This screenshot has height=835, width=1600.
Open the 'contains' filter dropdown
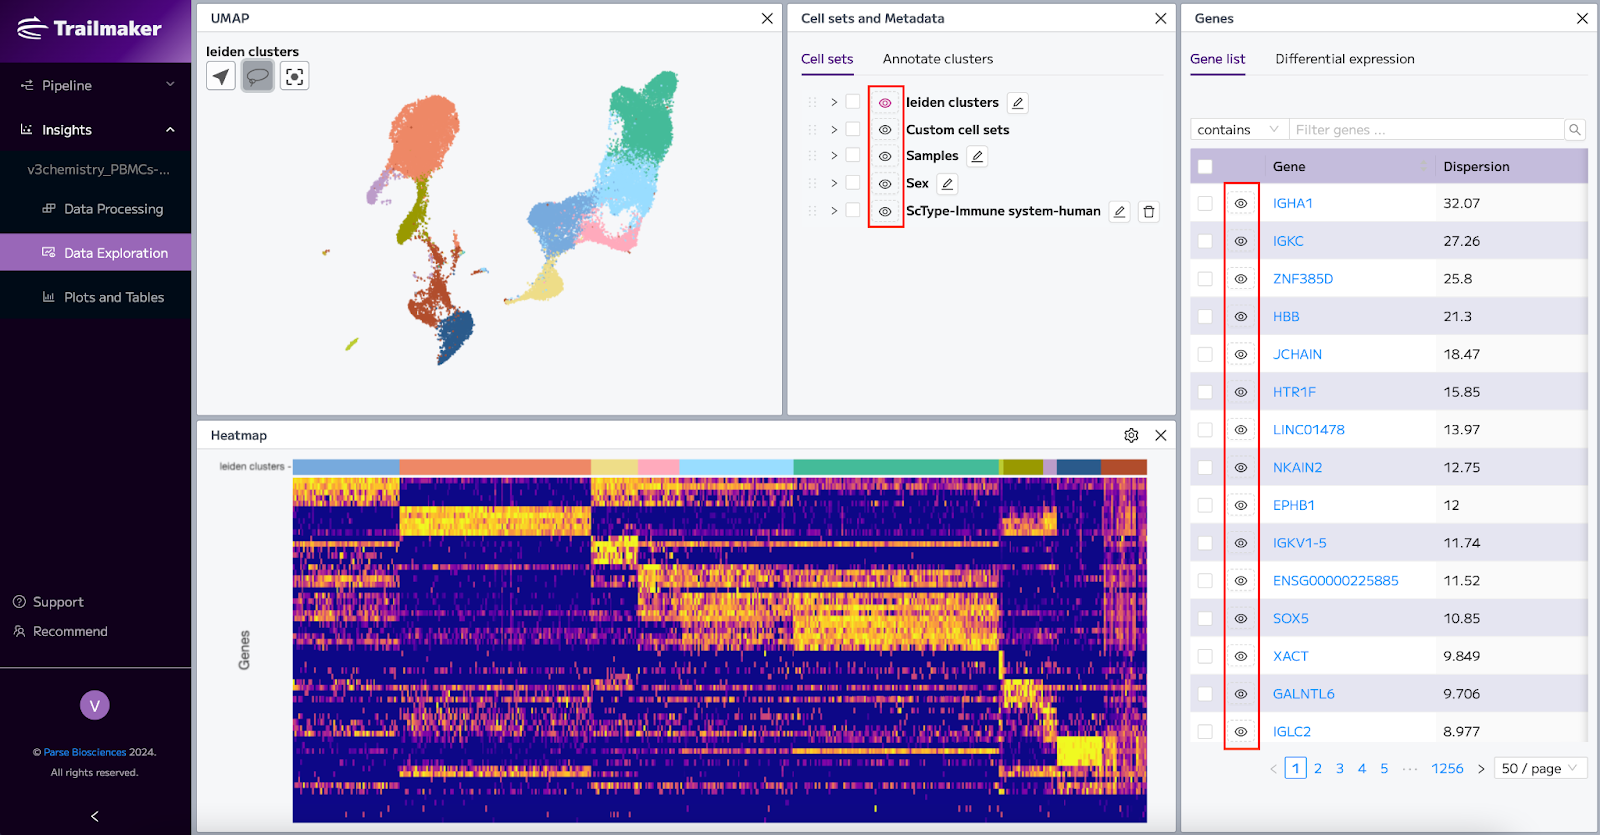tap(1239, 130)
